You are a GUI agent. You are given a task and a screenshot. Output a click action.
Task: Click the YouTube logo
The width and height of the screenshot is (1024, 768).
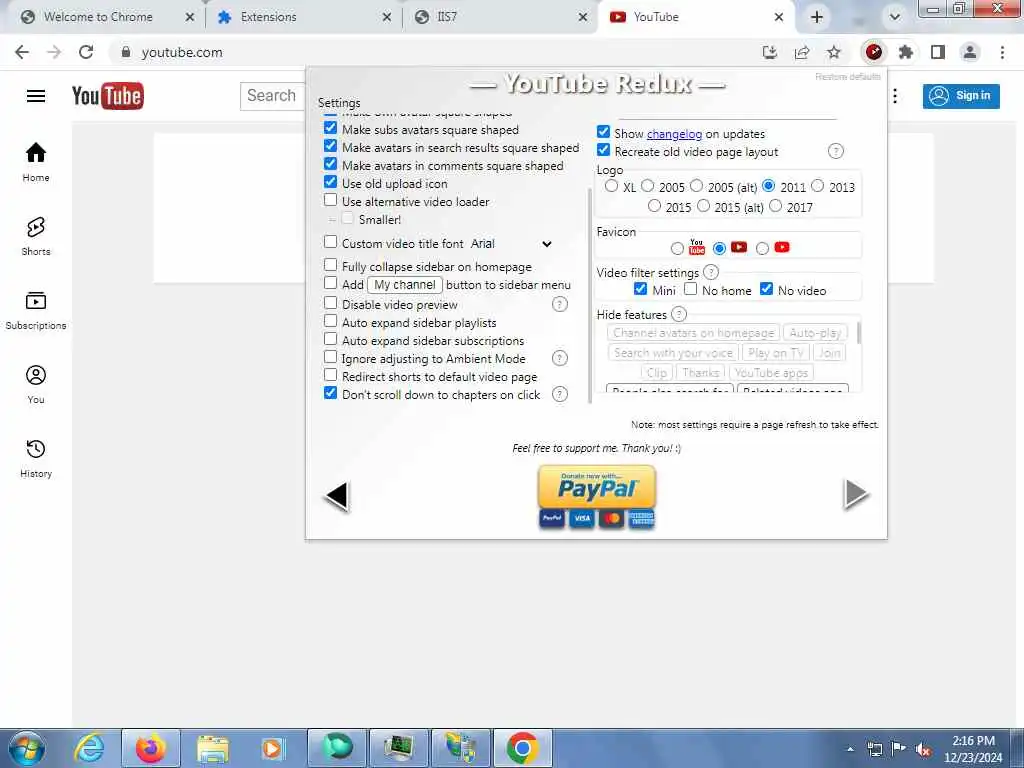coord(108,96)
